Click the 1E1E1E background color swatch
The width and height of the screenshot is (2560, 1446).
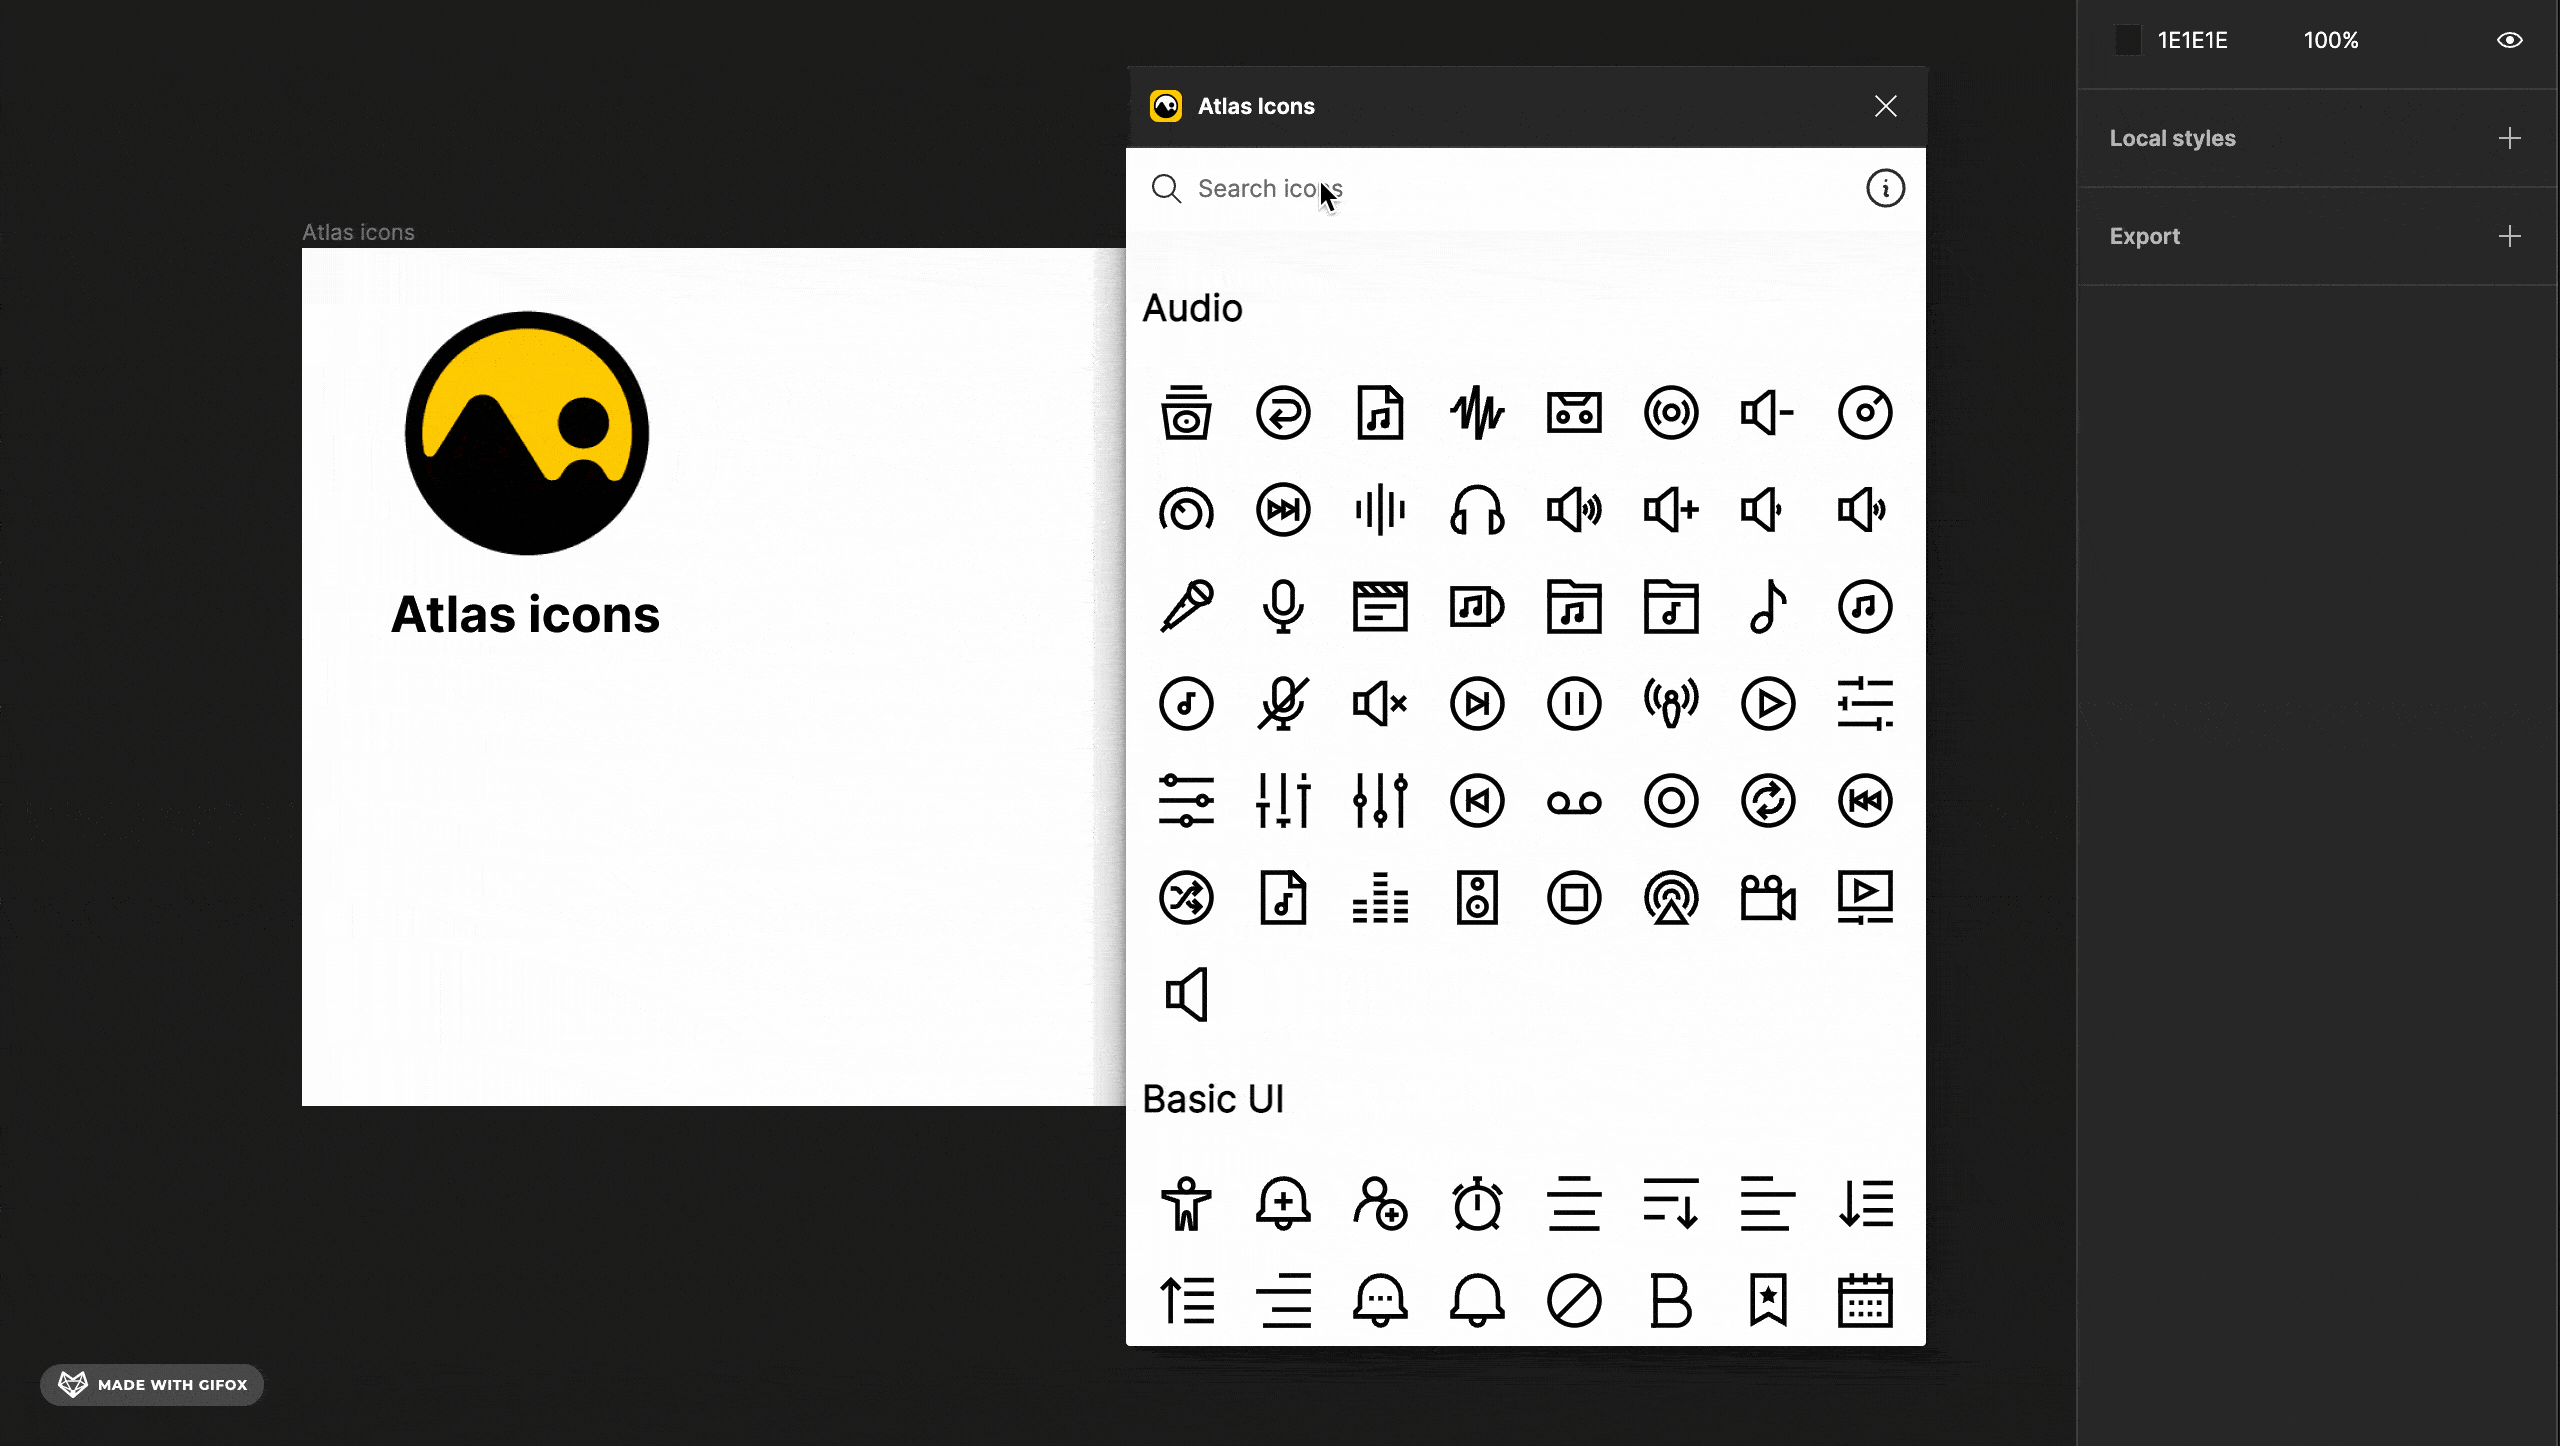(2128, 40)
